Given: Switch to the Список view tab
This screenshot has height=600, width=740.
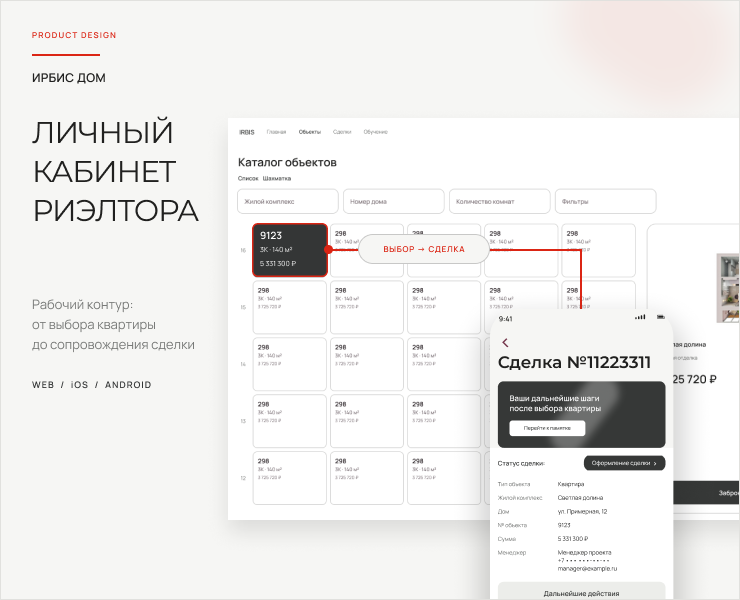Looking at the screenshot, I should [248, 178].
